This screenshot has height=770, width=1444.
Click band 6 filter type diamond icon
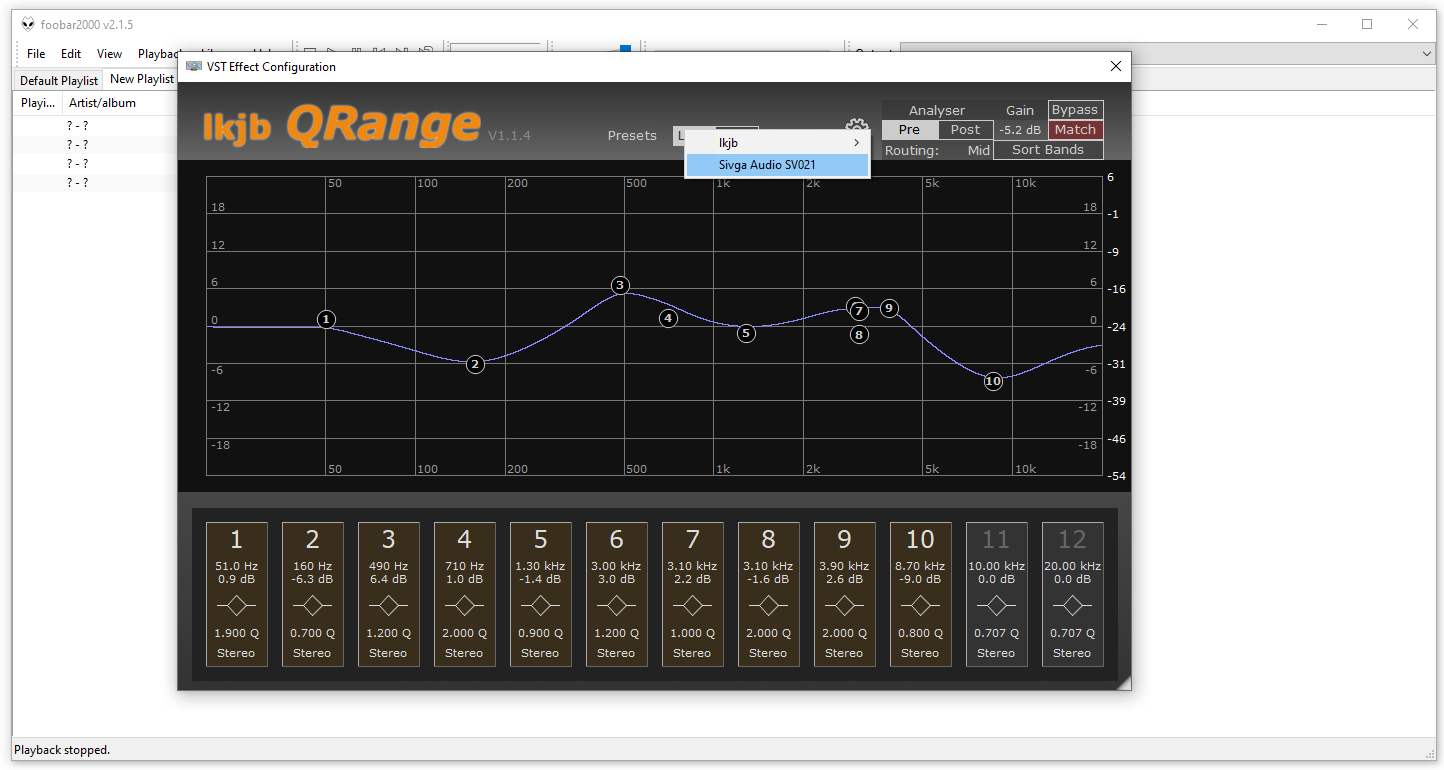pyautogui.click(x=616, y=606)
